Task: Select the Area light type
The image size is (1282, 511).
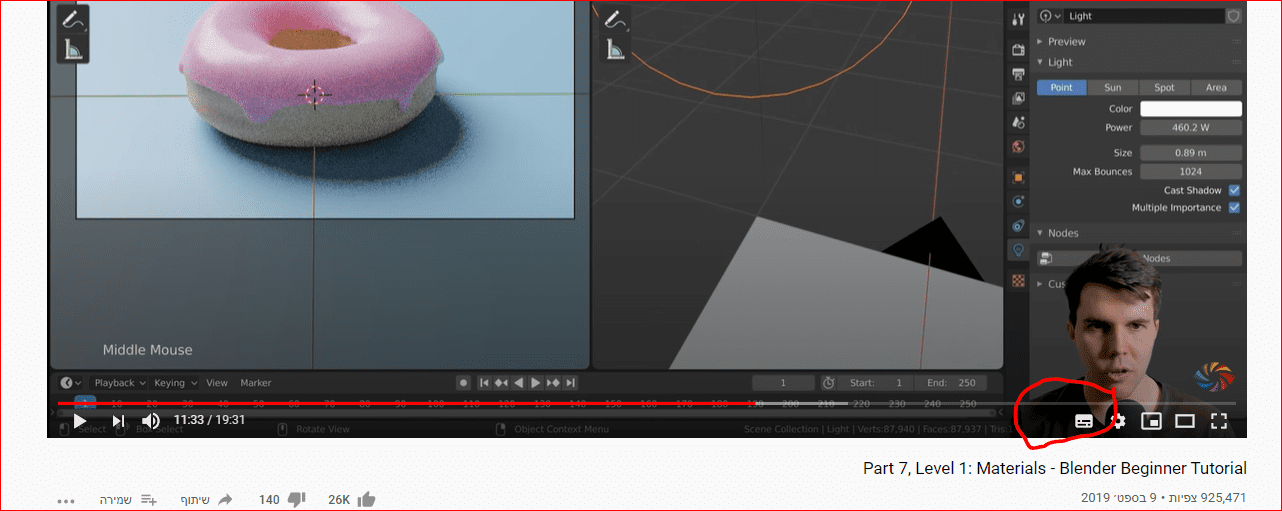Action: (x=1216, y=88)
